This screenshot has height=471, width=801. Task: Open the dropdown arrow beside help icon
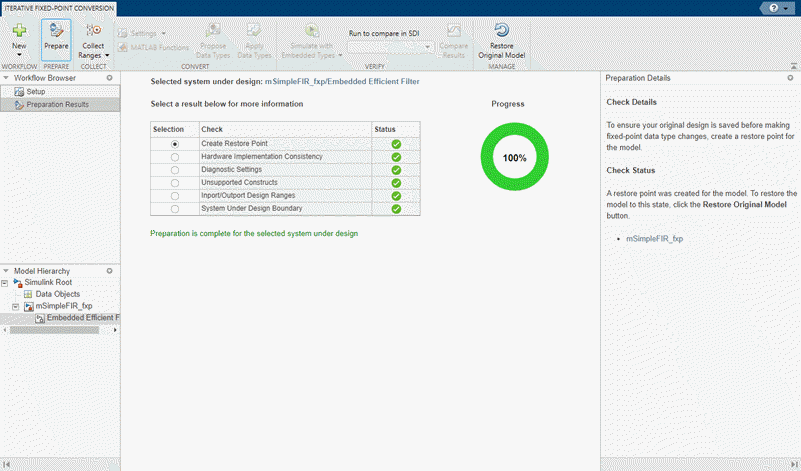[x=786, y=8]
